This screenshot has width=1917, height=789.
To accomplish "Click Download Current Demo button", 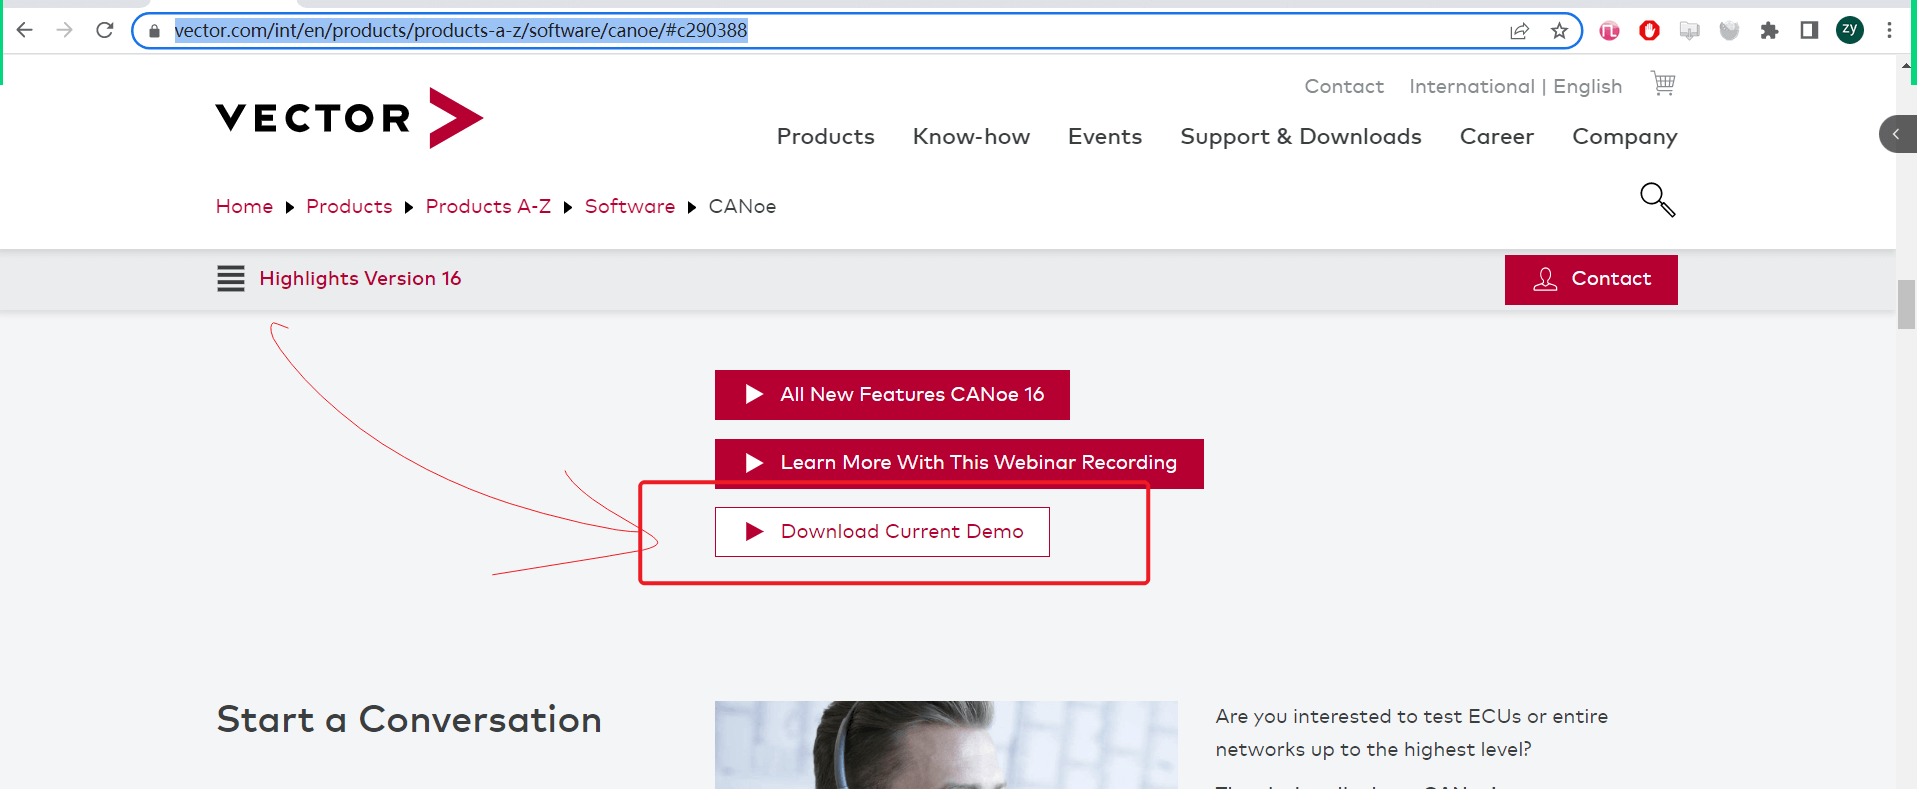I will coord(882,532).
